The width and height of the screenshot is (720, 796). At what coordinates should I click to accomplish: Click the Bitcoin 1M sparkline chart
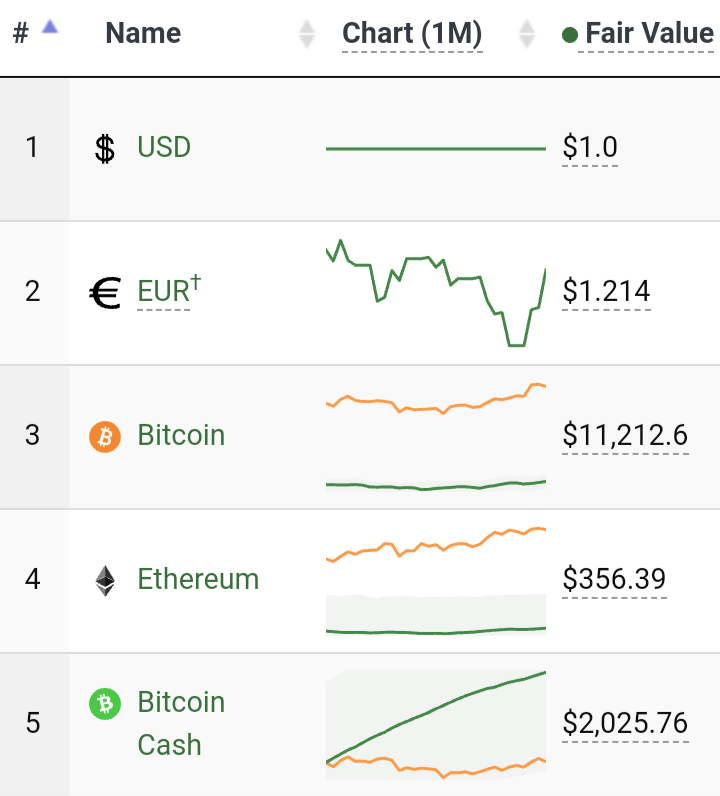(x=436, y=437)
